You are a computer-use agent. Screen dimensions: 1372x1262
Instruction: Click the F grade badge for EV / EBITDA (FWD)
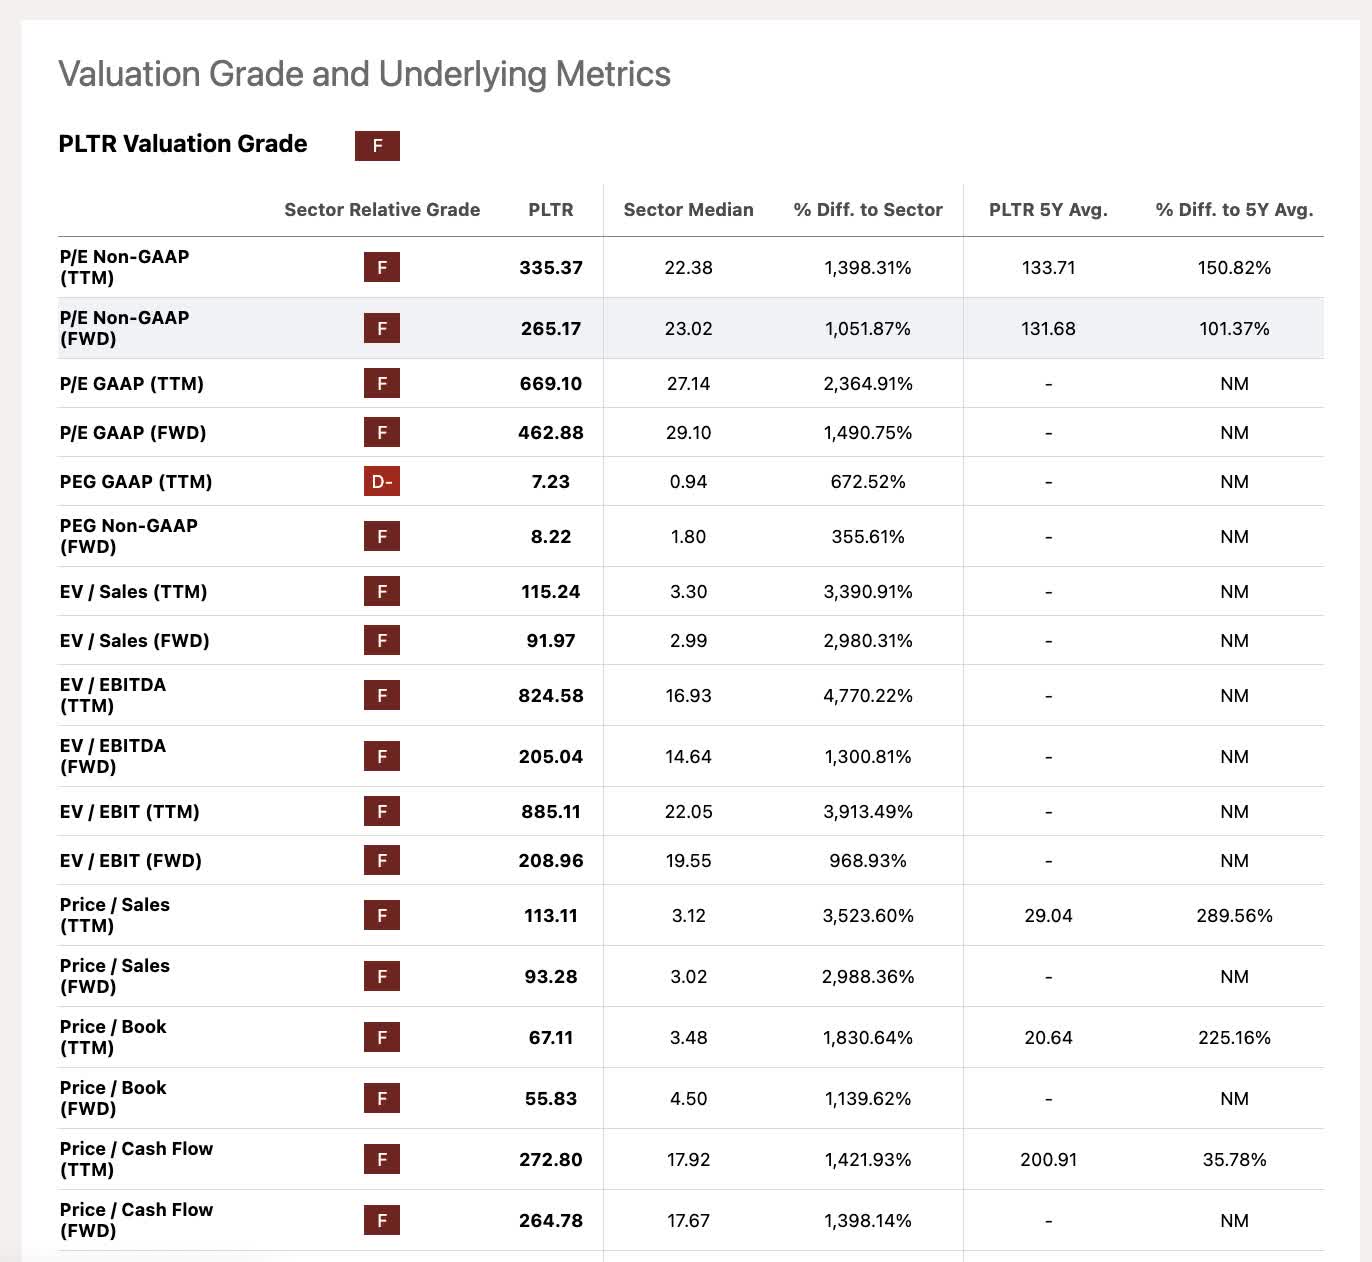coord(381,756)
